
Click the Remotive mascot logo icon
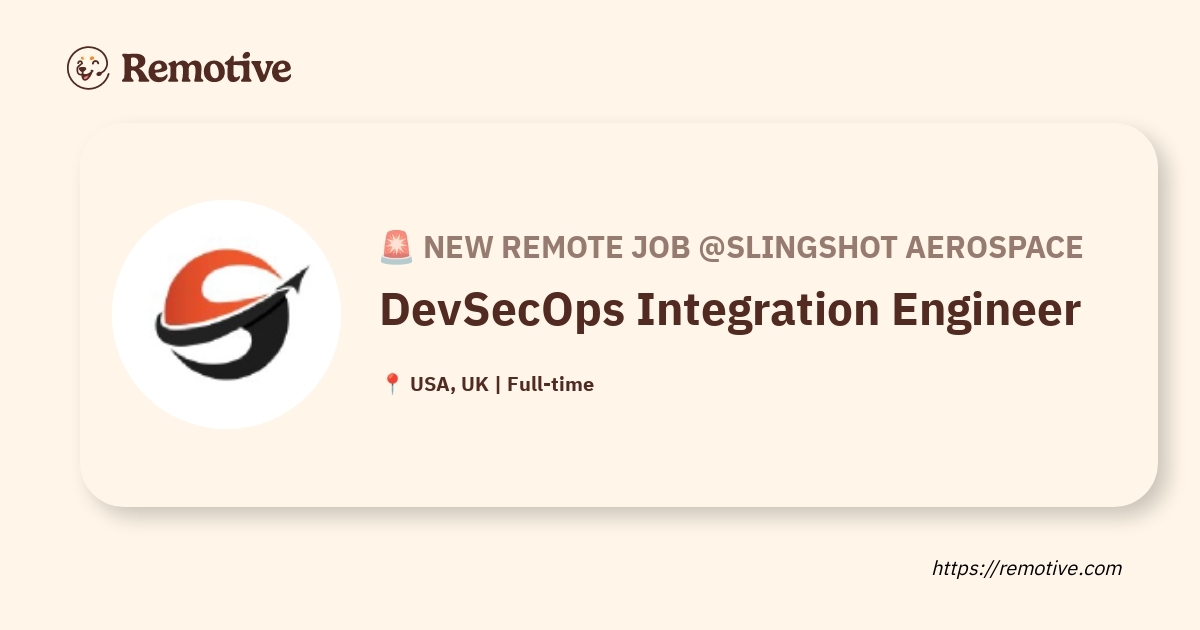(88, 68)
